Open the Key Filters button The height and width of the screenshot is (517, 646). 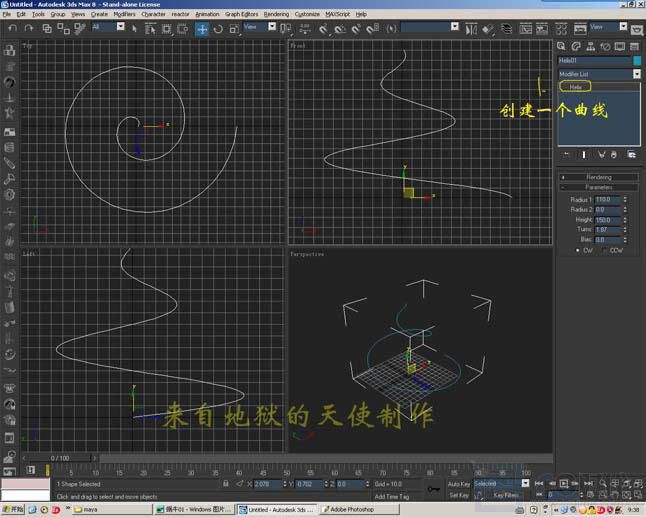(x=506, y=495)
